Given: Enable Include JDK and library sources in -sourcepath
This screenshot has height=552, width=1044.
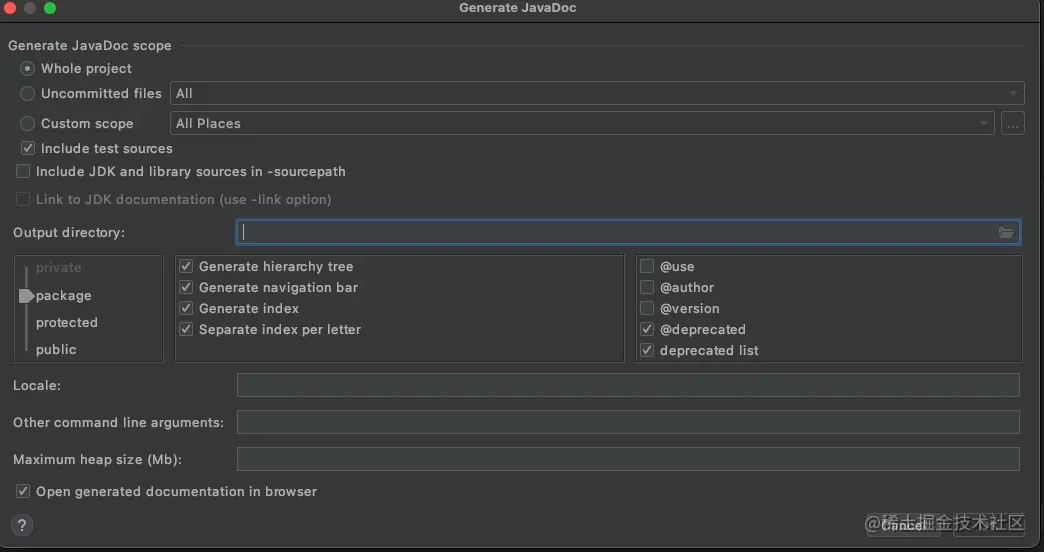Looking at the screenshot, I should 23,172.
